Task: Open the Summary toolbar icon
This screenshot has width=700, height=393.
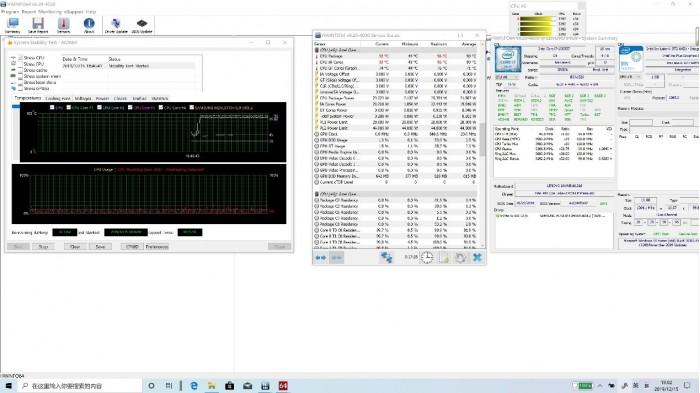Action: pyautogui.click(x=12, y=25)
